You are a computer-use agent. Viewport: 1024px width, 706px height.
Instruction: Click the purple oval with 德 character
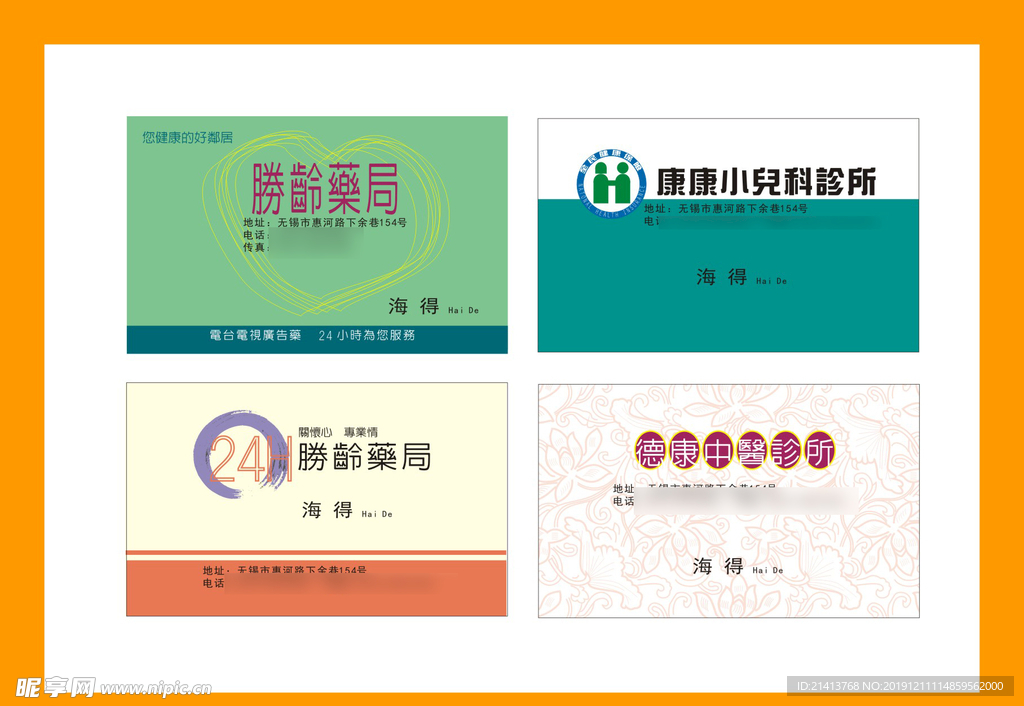(x=652, y=452)
